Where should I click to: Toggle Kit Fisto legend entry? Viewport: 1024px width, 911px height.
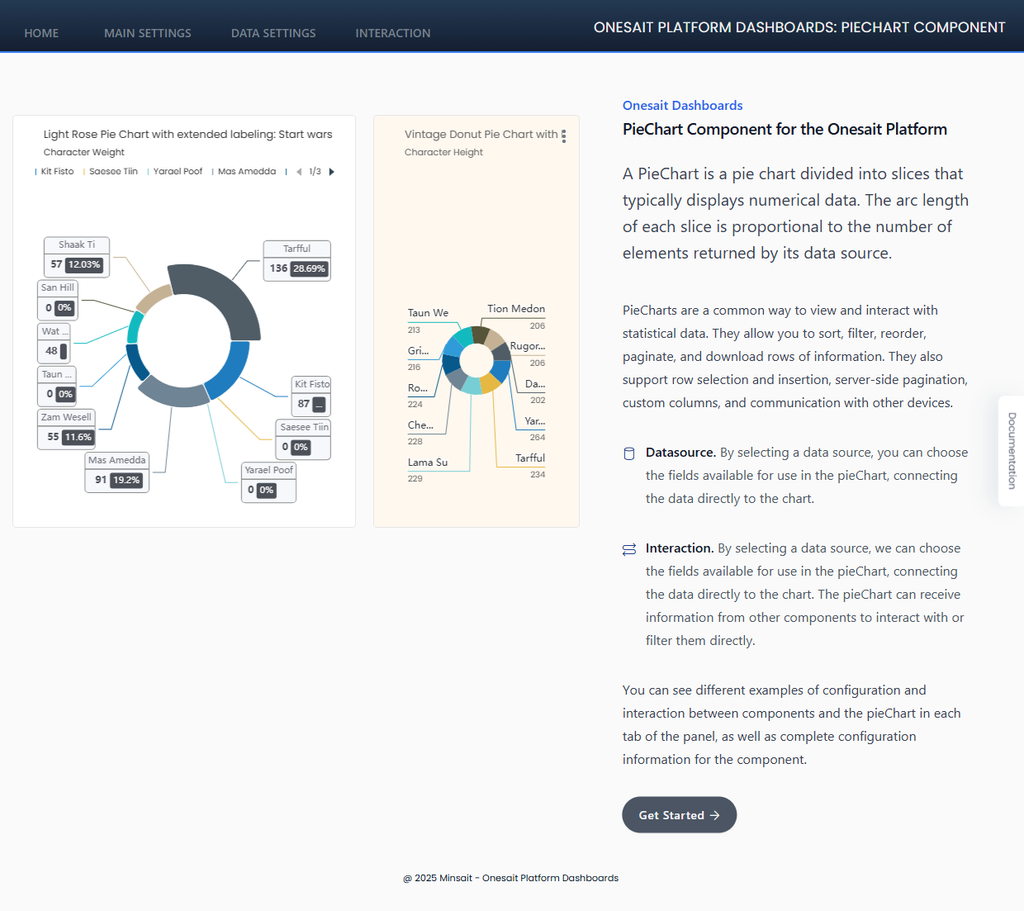click(x=56, y=172)
